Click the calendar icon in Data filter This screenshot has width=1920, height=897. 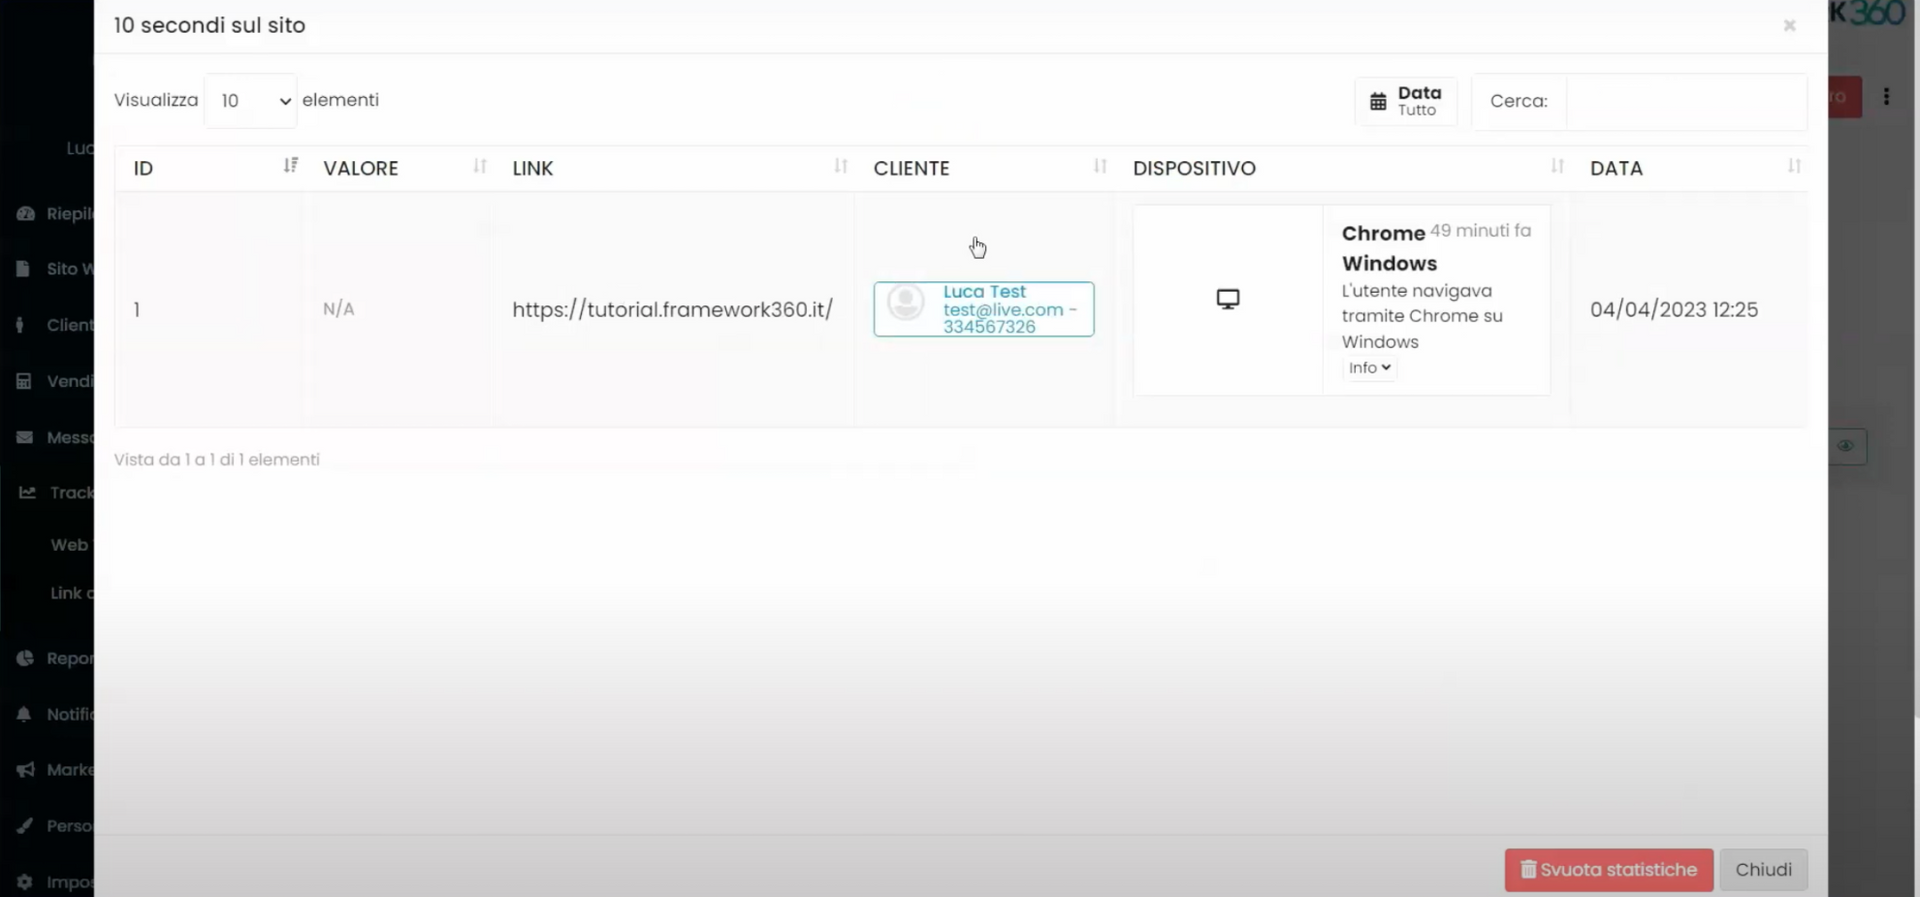coord(1378,101)
